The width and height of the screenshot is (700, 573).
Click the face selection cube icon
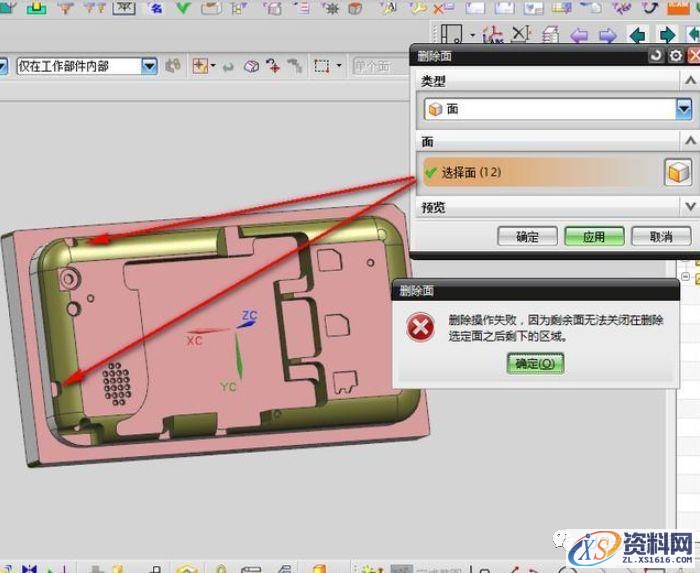(x=678, y=173)
